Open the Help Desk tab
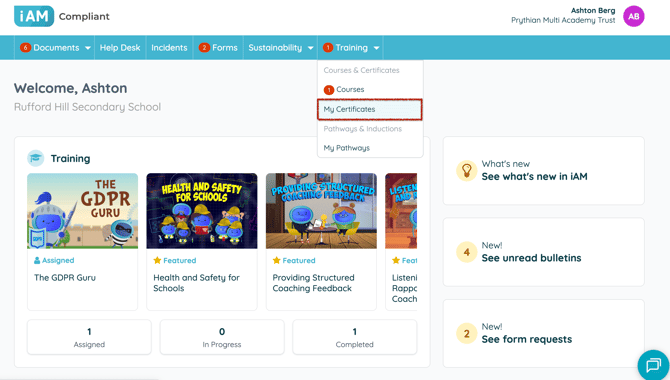Image resolution: width=670 pixels, height=380 pixels. pos(120,47)
